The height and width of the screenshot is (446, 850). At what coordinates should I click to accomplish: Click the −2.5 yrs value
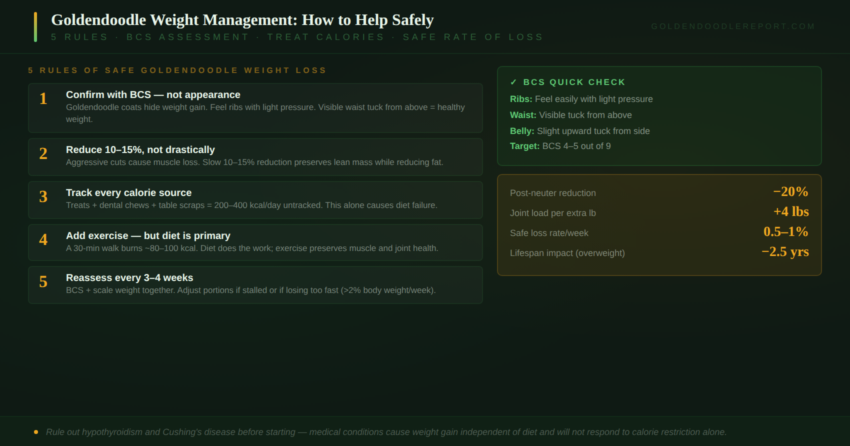click(785, 251)
